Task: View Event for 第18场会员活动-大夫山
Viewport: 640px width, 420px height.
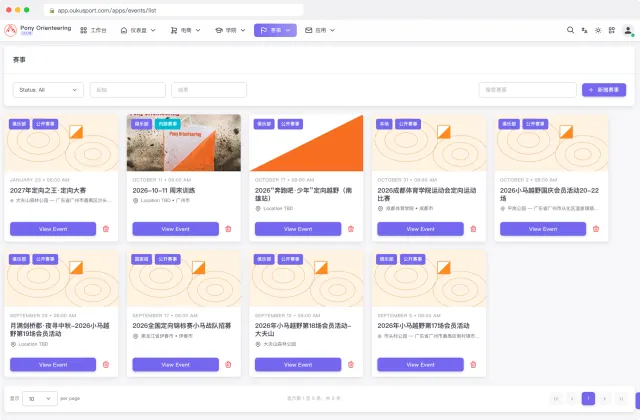Action: click(x=298, y=364)
